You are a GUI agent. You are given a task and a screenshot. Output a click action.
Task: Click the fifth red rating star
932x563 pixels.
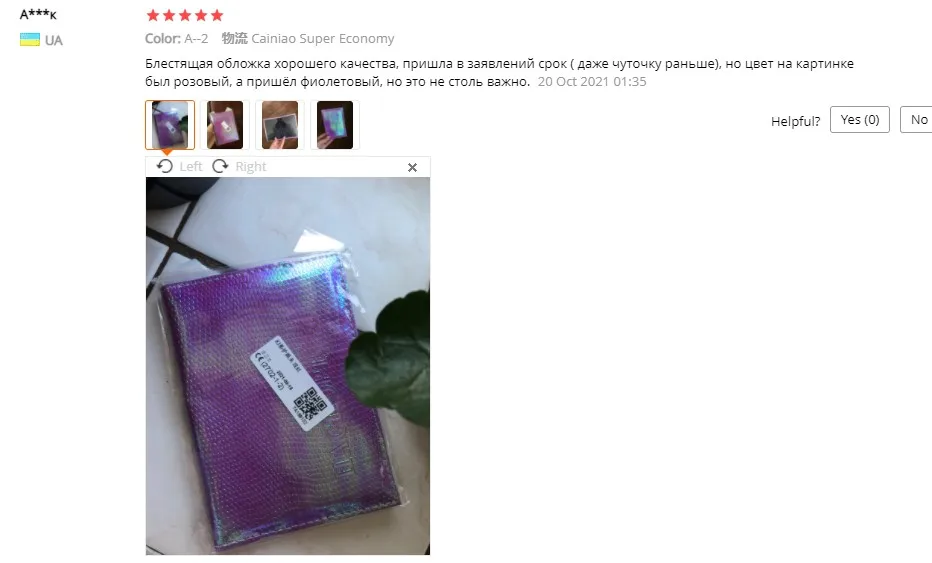coord(217,15)
